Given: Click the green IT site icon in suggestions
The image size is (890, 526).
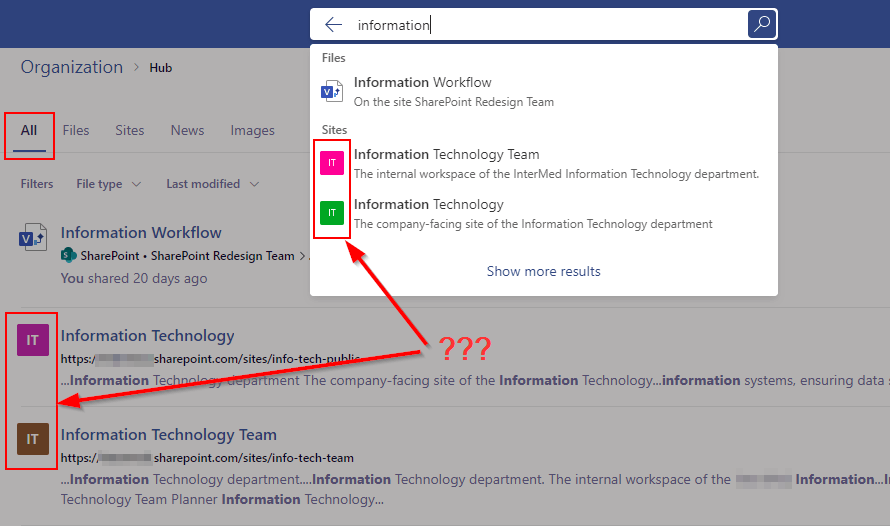Looking at the screenshot, I should [x=332, y=213].
